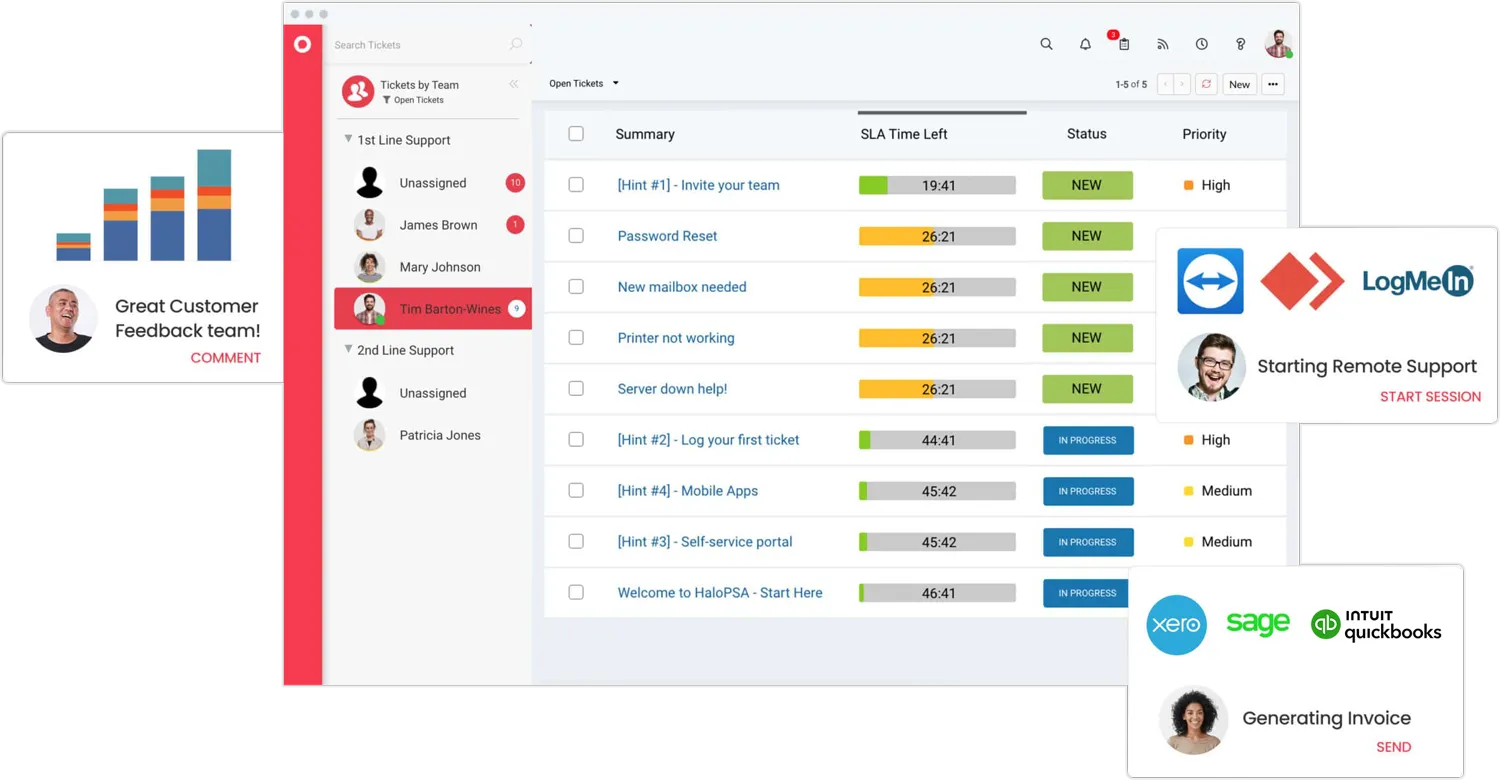View tasks by clicking the clipboard icon
Screen dimensions: 1500x780
pos(1122,44)
